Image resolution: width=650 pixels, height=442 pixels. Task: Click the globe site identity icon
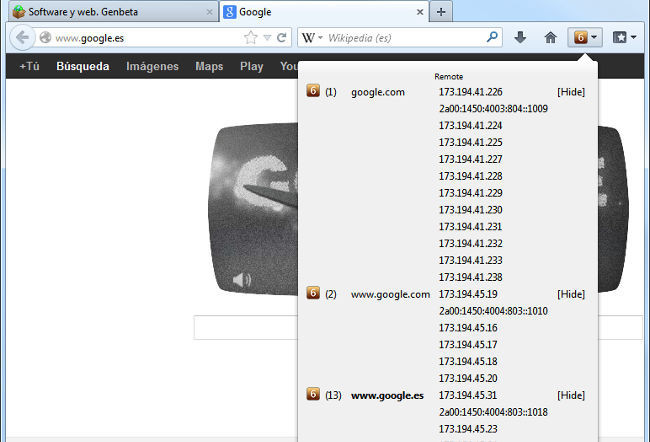tap(45, 38)
